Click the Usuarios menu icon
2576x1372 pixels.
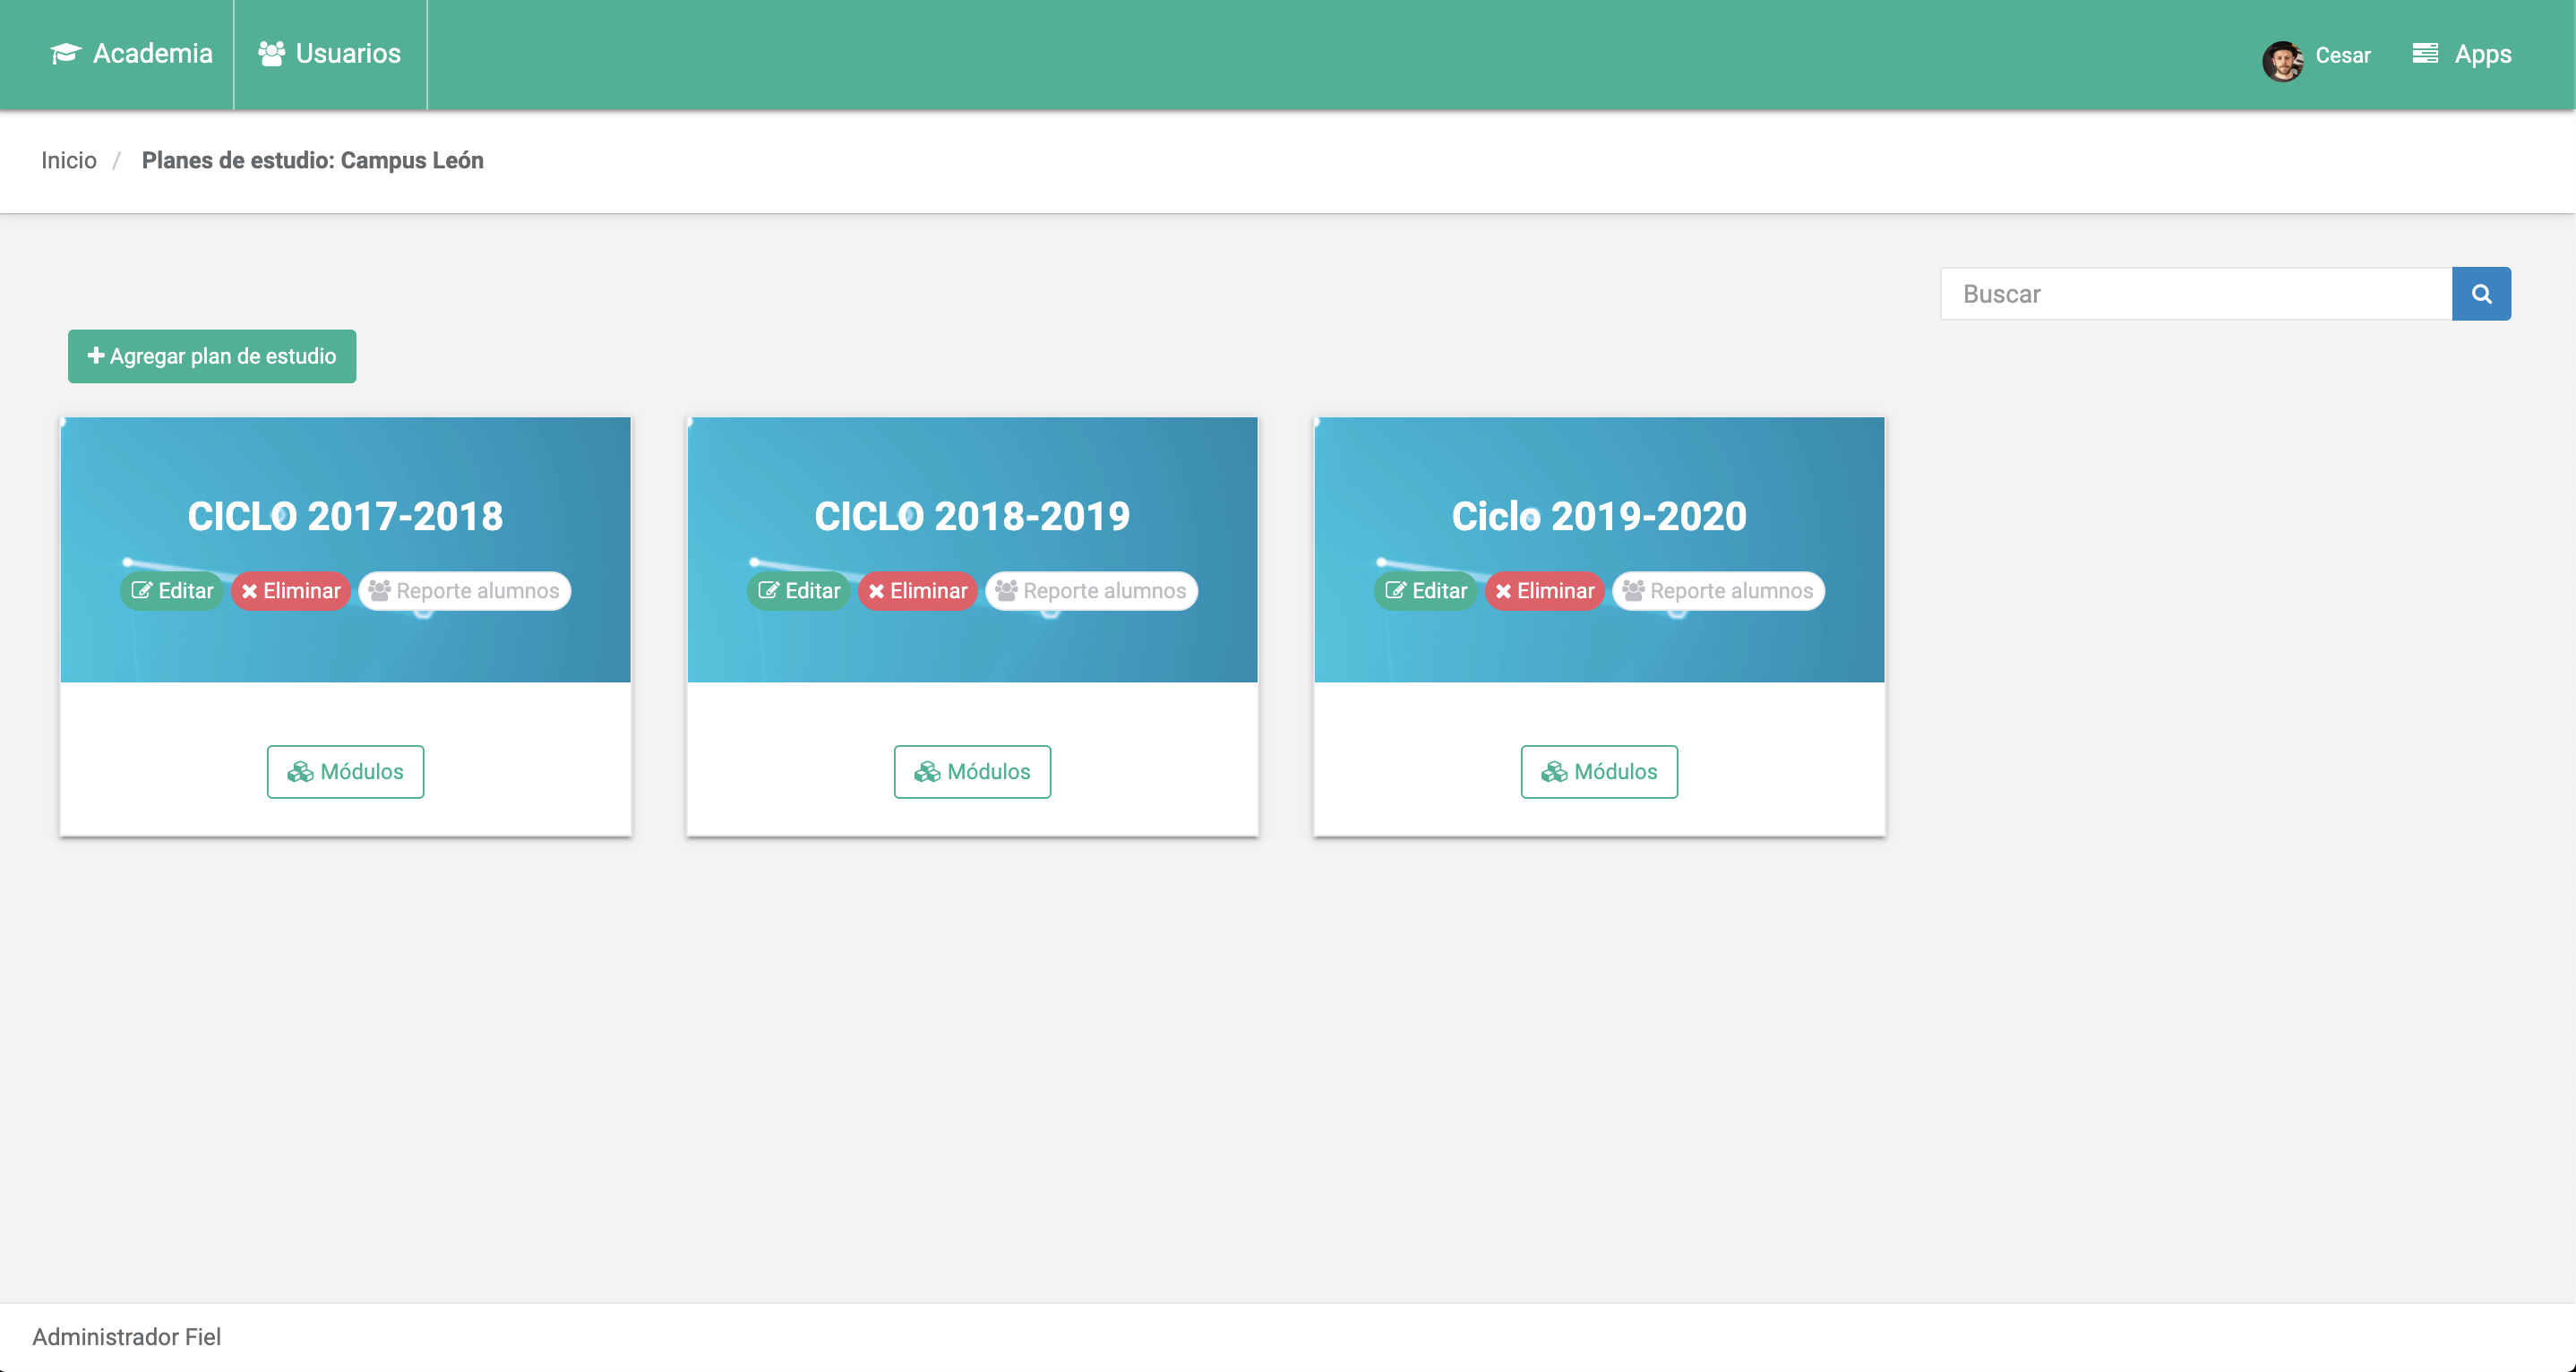pos(270,53)
